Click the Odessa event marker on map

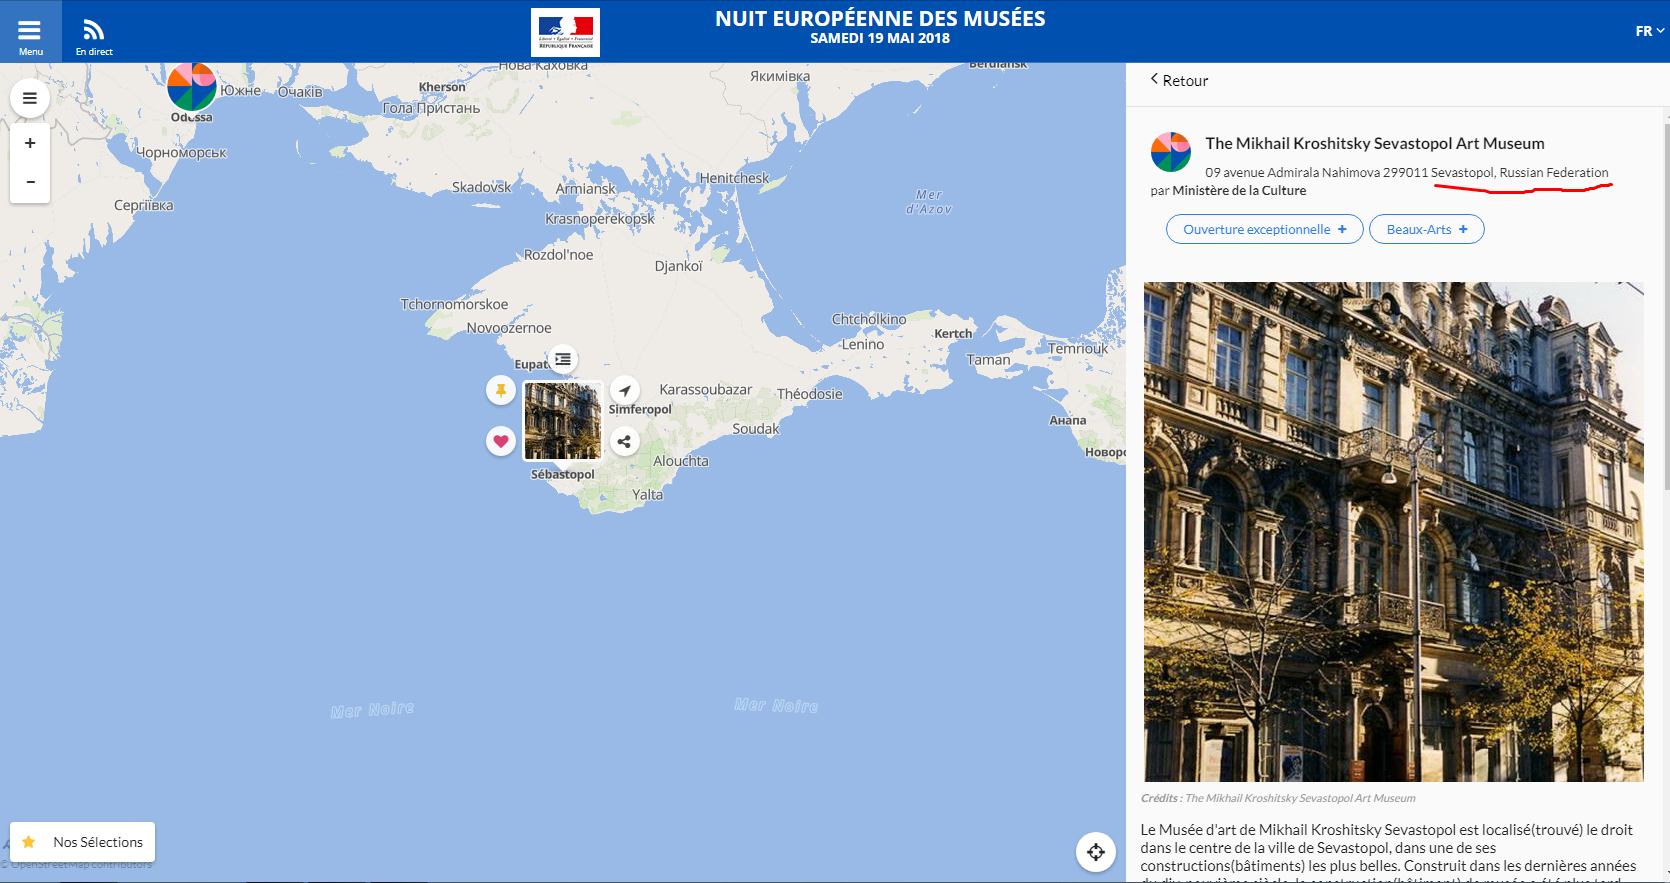(x=191, y=87)
